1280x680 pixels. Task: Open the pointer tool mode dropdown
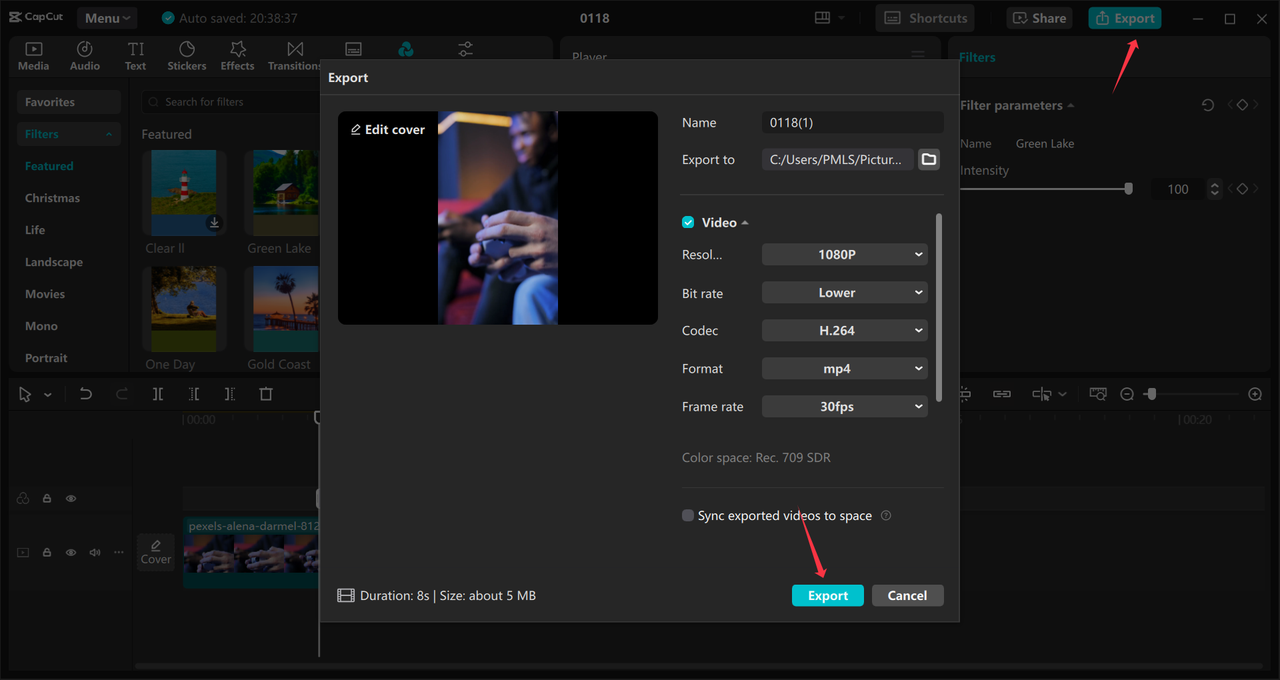(48, 395)
